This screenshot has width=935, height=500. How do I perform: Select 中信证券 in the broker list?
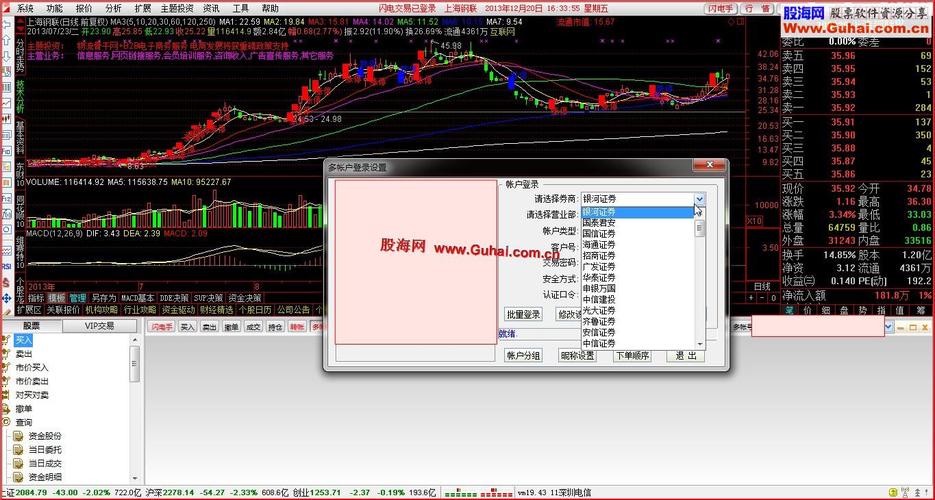[599, 344]
